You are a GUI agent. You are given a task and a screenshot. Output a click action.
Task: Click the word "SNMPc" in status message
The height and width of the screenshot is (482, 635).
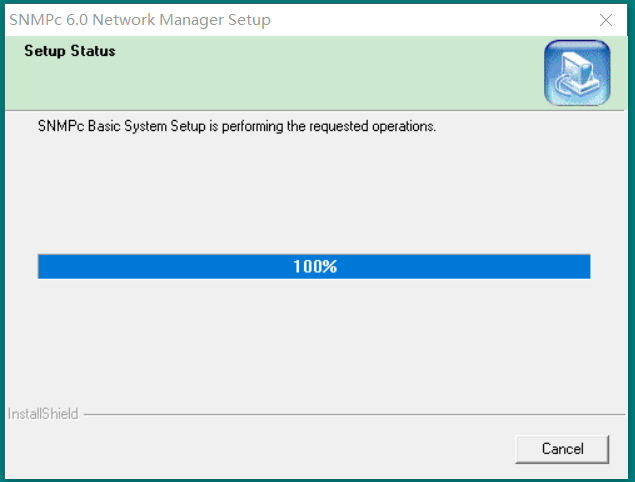[x=59, y=127]
